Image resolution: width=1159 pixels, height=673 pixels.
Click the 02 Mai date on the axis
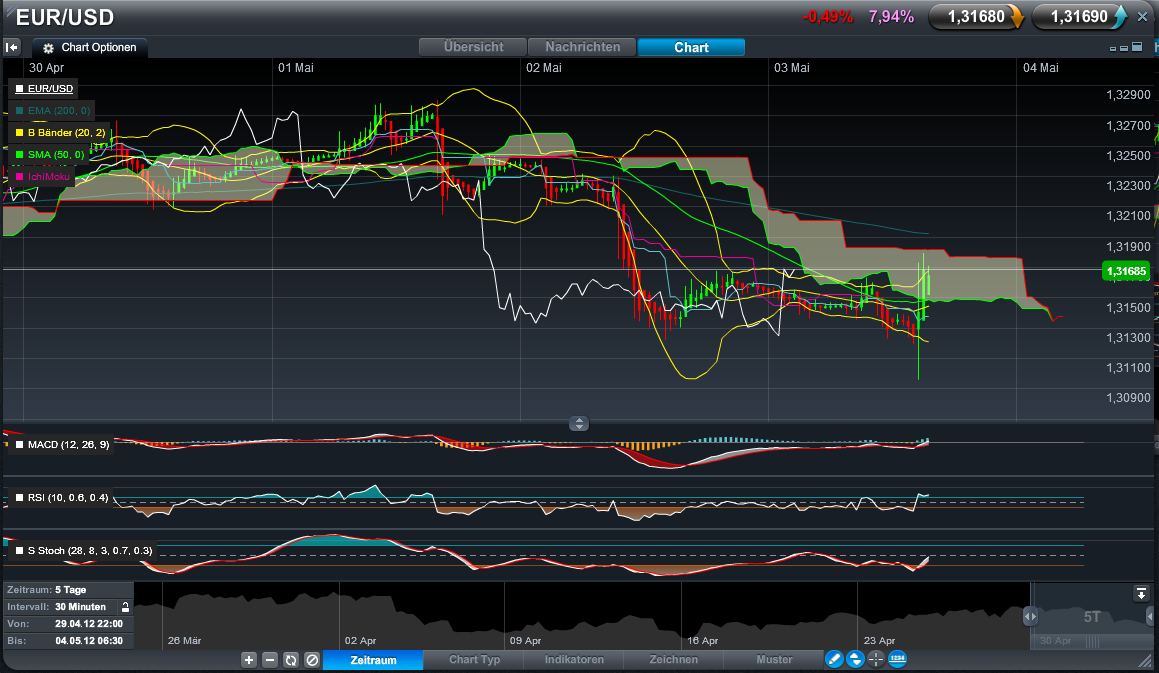click(543, 68)
